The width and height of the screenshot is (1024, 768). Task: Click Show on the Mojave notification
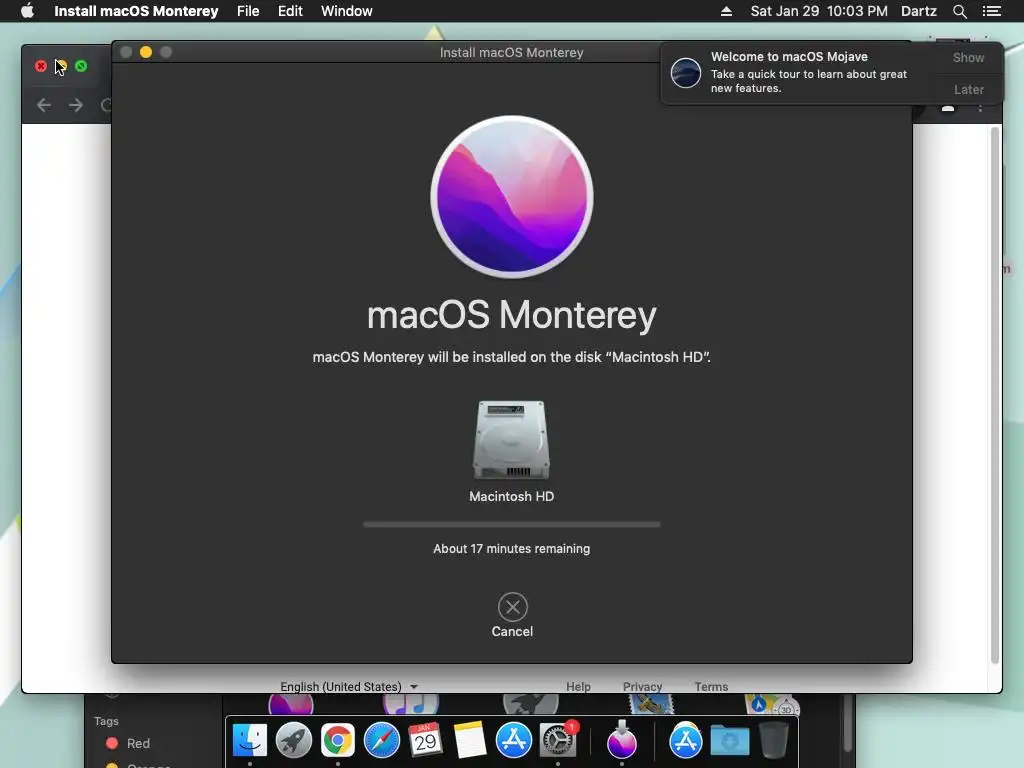tap(968, 57)
